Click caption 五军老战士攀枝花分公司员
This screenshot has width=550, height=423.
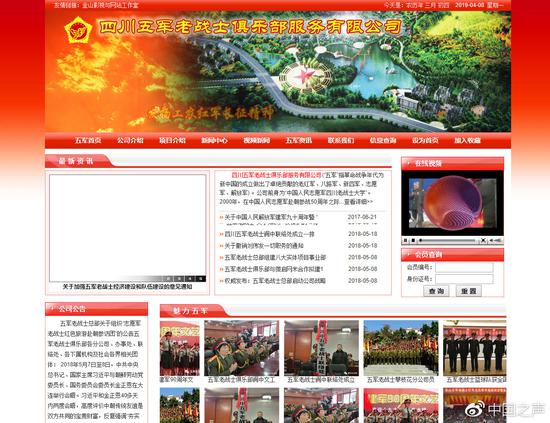(401, 380)
